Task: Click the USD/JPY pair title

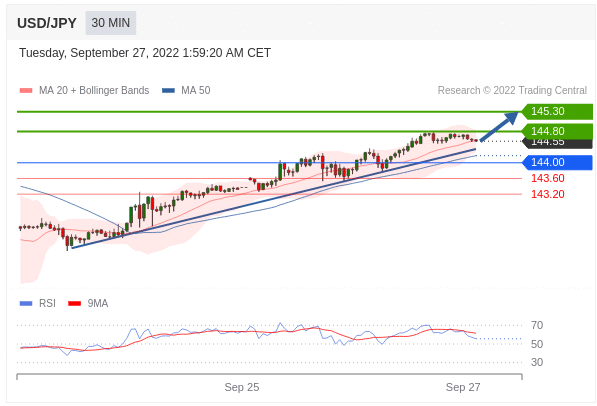Action: pos(47,23)
